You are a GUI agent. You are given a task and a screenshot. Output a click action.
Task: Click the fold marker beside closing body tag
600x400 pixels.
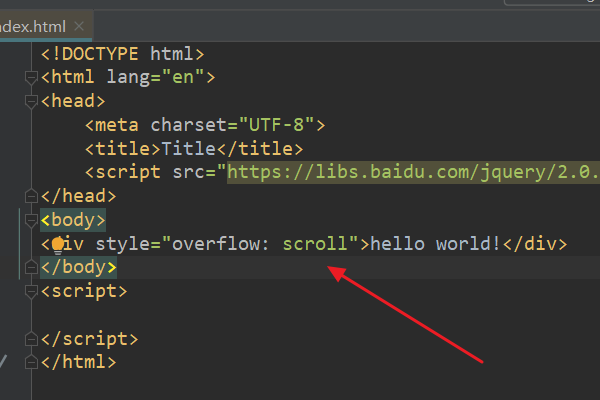[32, 268]
